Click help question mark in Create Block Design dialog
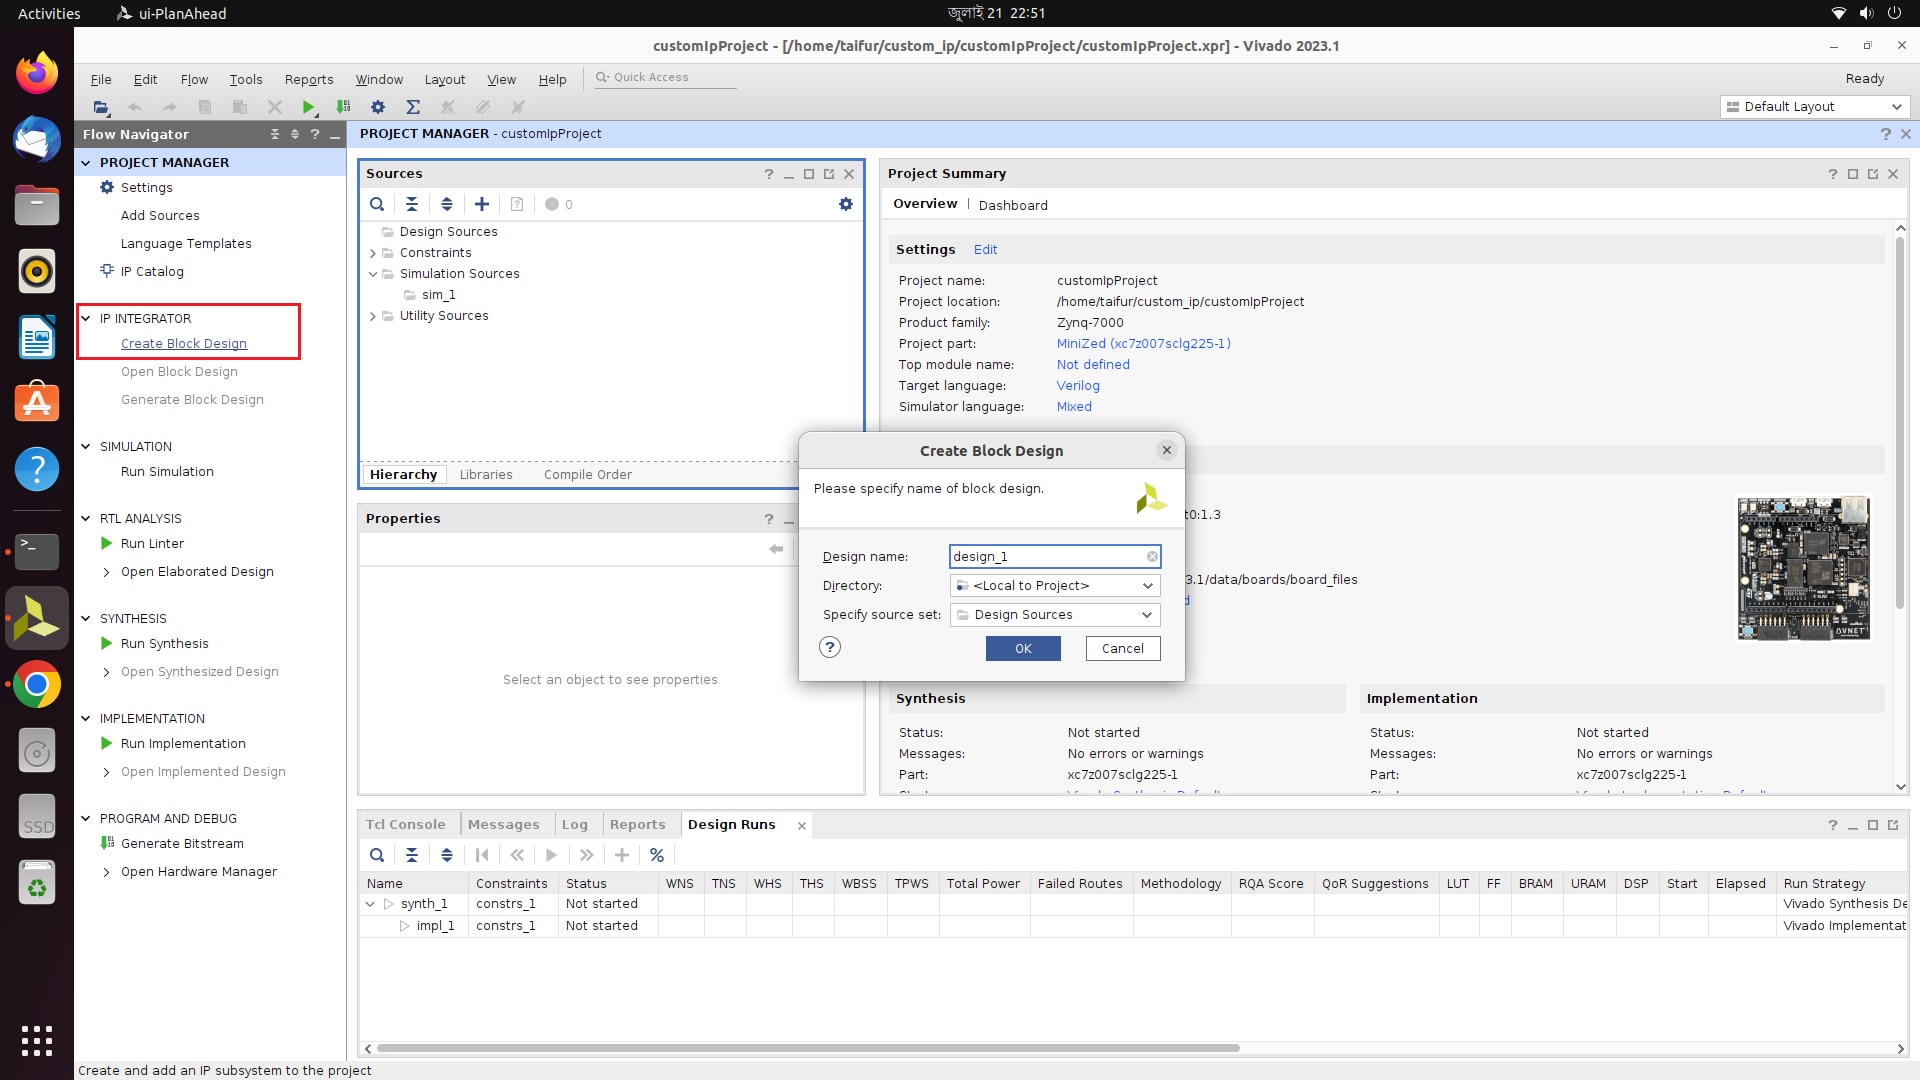The image size is (1920, 1080). click(x=829, y=647)
